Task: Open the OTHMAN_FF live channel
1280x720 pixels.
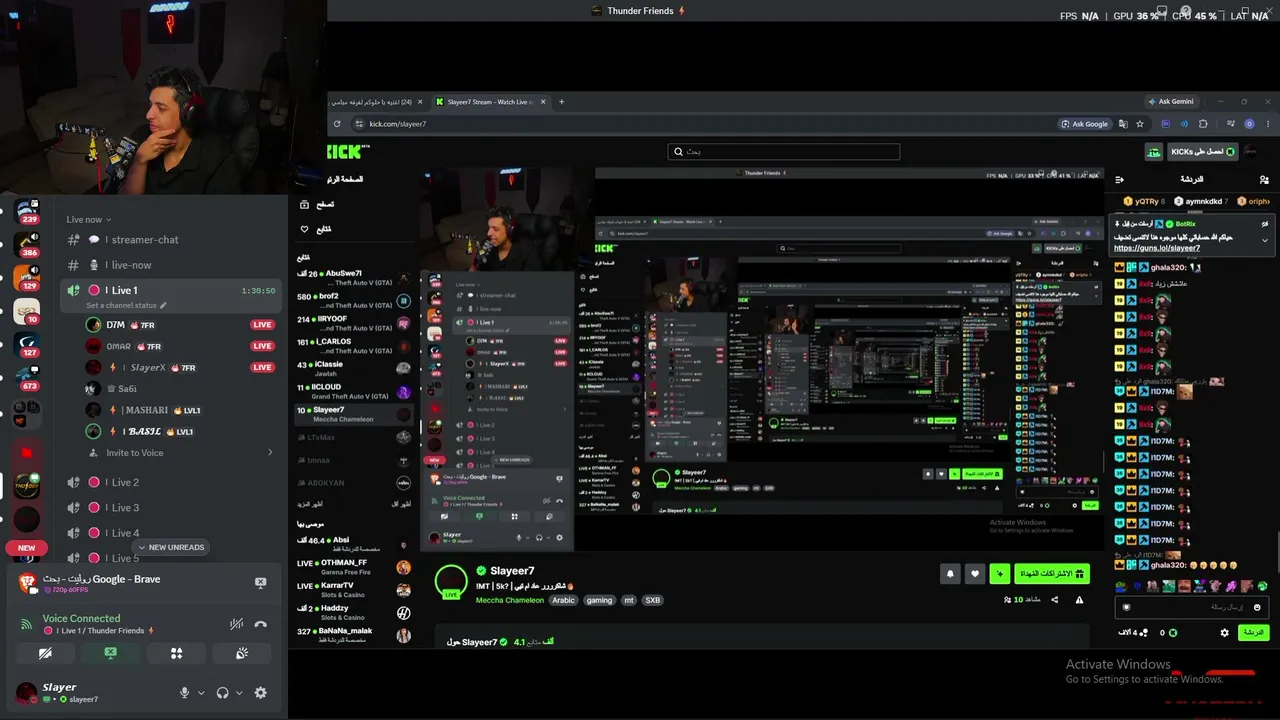Action: pyautogui.click(x=354, y=567)
